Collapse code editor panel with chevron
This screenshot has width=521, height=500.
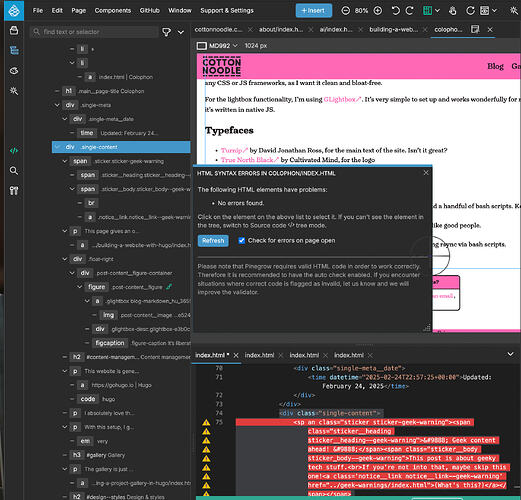[510, 354]
